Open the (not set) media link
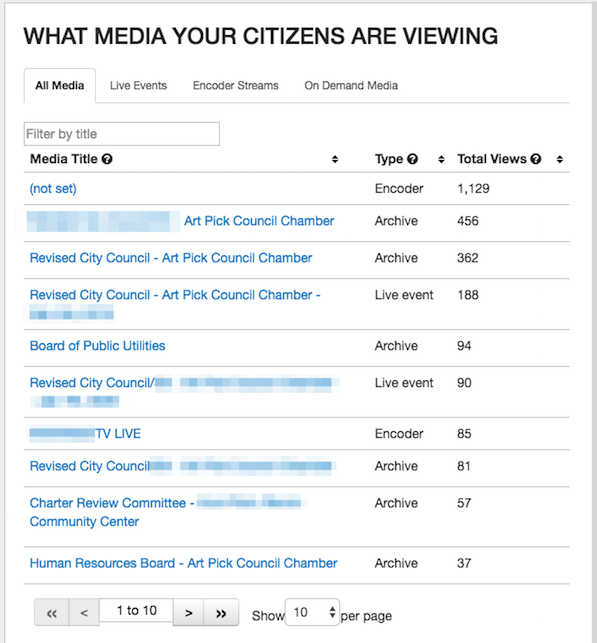 (x=53, y=188)
